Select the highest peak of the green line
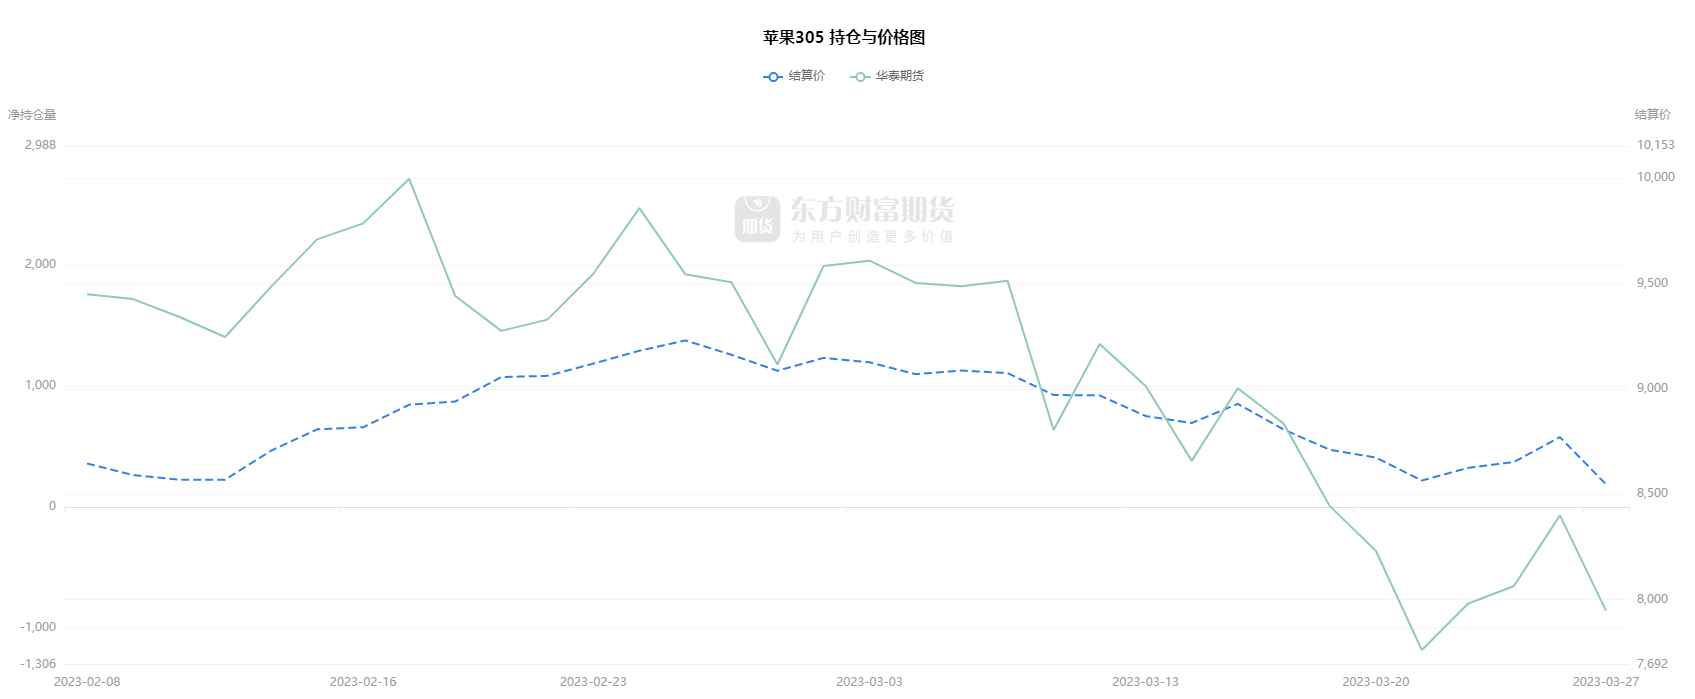Image resolution: width=1695 pixels, height=699 pixels. click(x=409, y=179)
